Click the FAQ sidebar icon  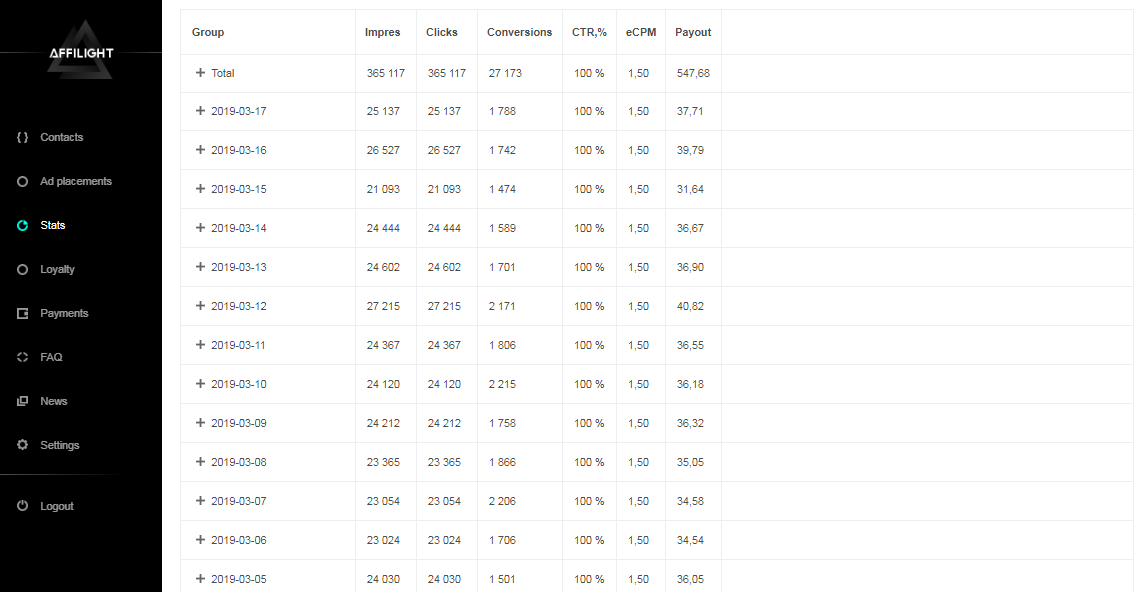[22, 357]
